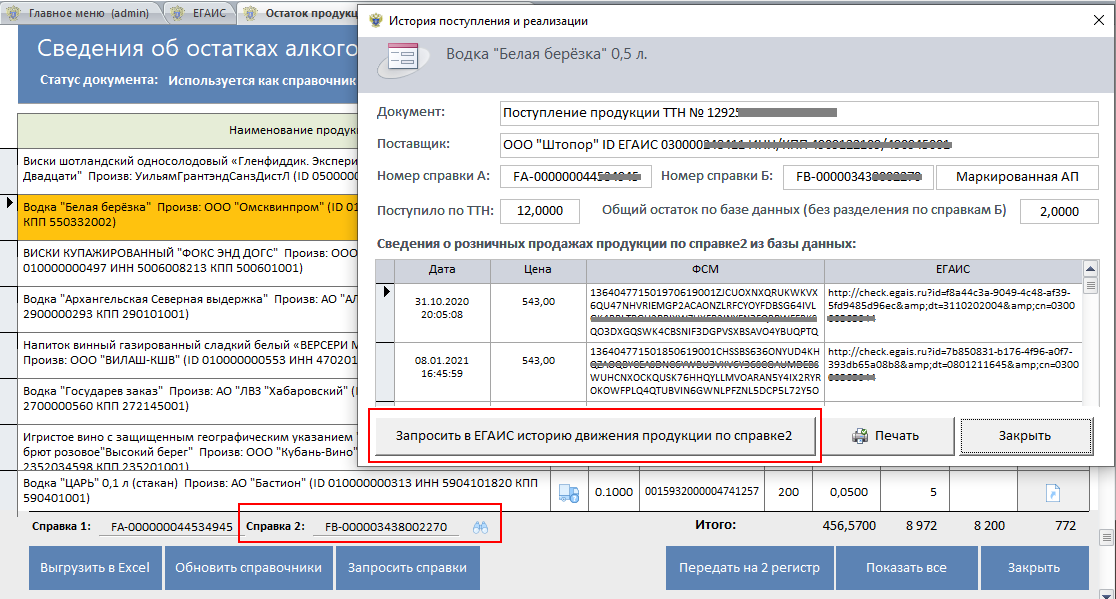This screenshot has height=599, width=1116.
Task: Click the binoculars icon beside Справка 2
Action: point(480,527)
